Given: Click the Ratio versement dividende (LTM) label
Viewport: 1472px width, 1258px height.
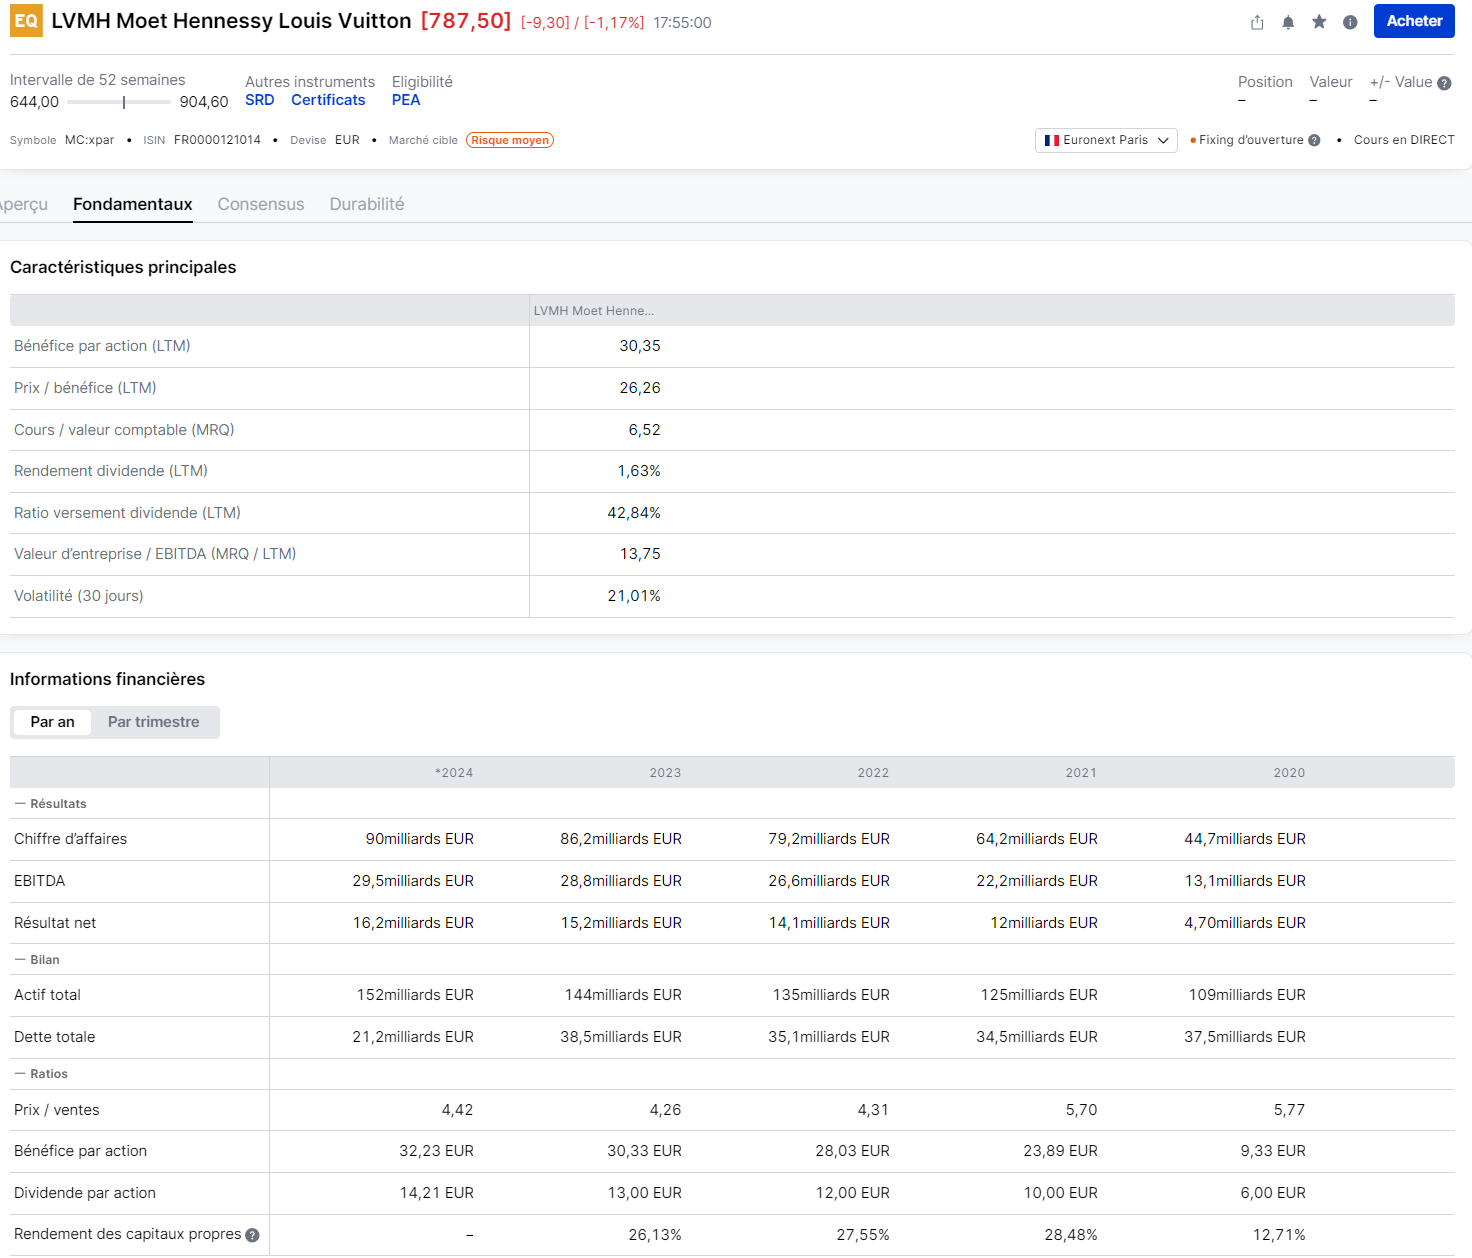Looking at the screenshot, I should [127, 513].
